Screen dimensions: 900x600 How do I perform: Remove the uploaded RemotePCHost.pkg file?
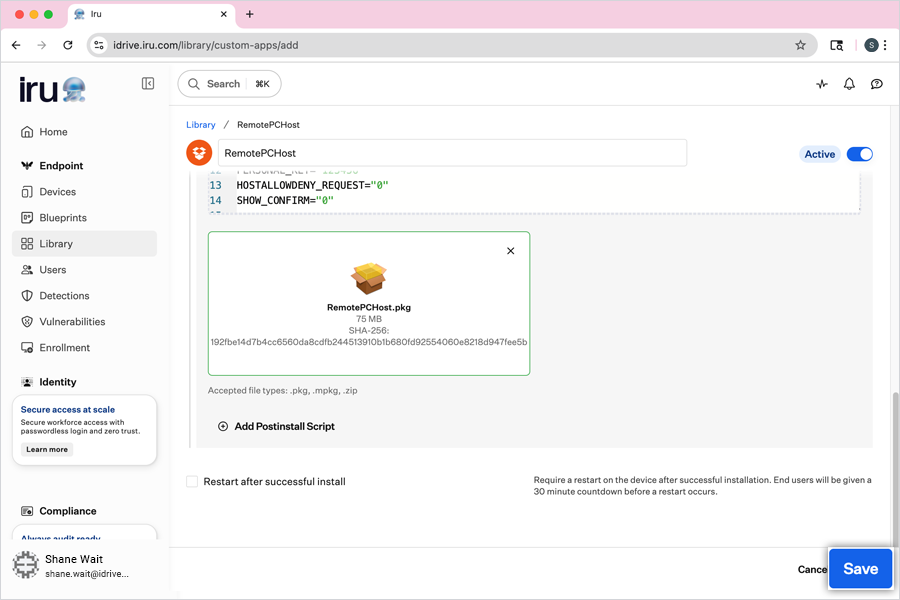coord(511,251)
